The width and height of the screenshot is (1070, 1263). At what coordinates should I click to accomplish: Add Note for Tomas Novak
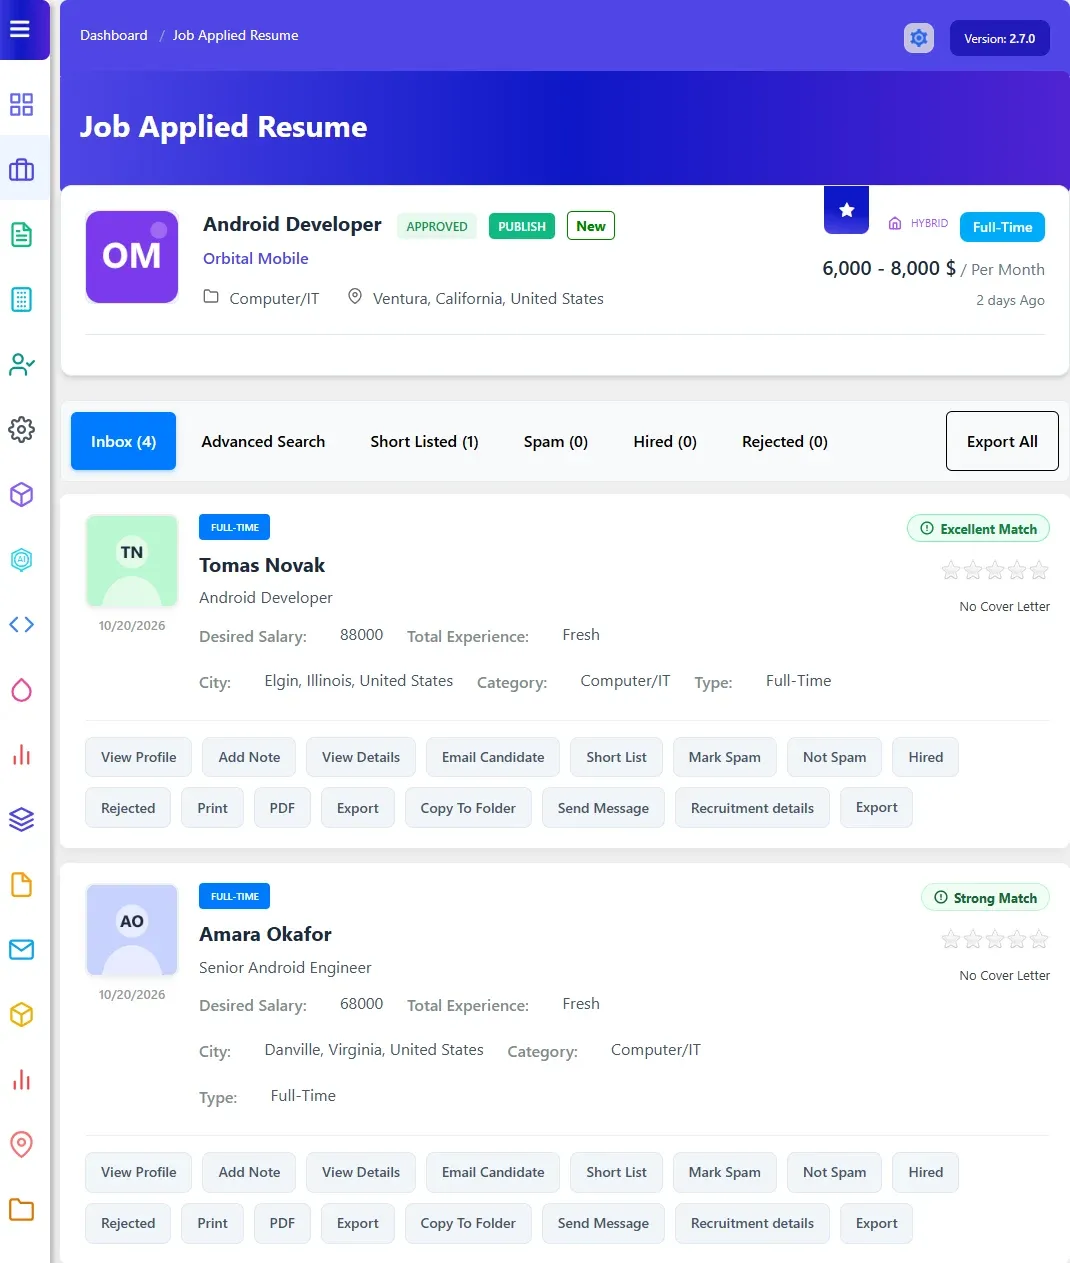click(x=249, y=757)
